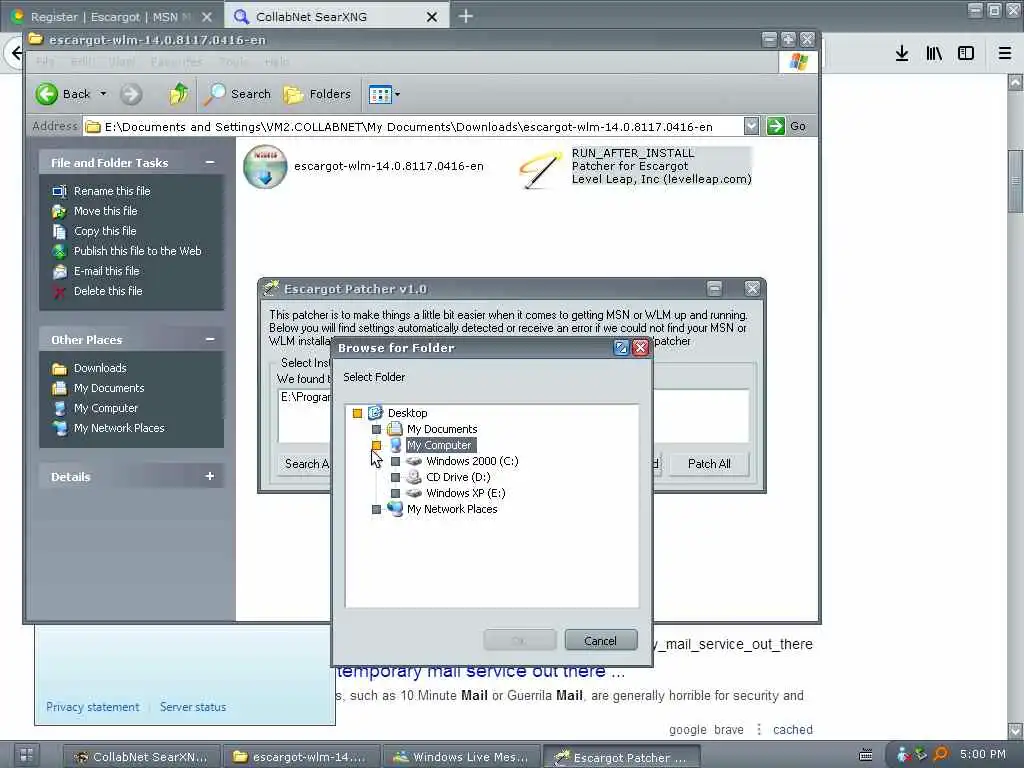This screenshot has height=768, width=1024.
Task: Collapse the File and Folder Tasks panel
Action: 210,162
